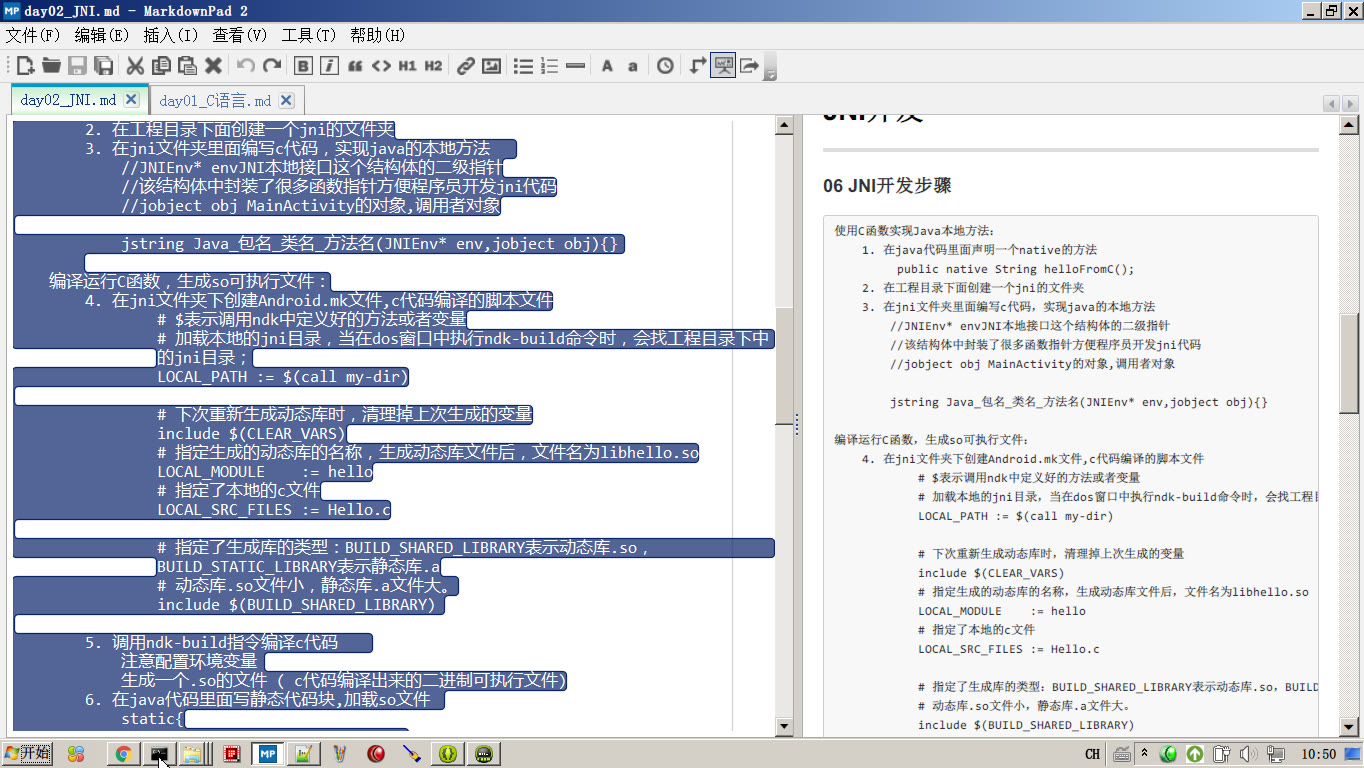
Task: Open Chrome from the taskbar
Action: tap(124, 754)
